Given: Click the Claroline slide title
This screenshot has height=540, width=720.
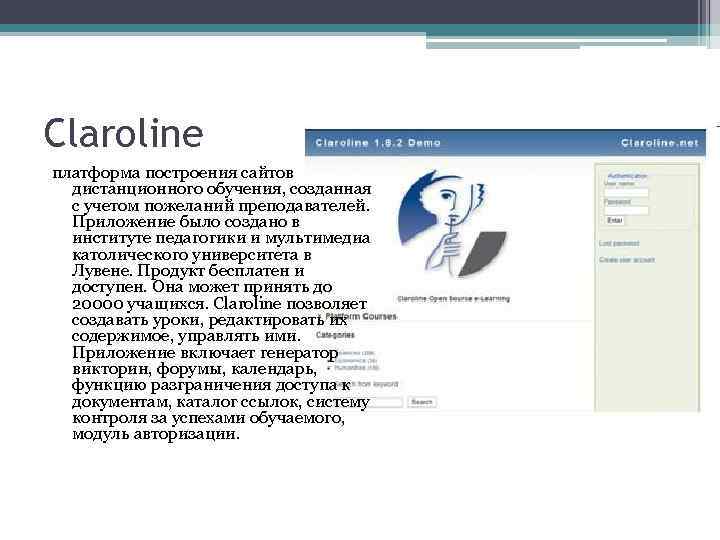Looking at the screenshot, I should click(x=124, y=133).
